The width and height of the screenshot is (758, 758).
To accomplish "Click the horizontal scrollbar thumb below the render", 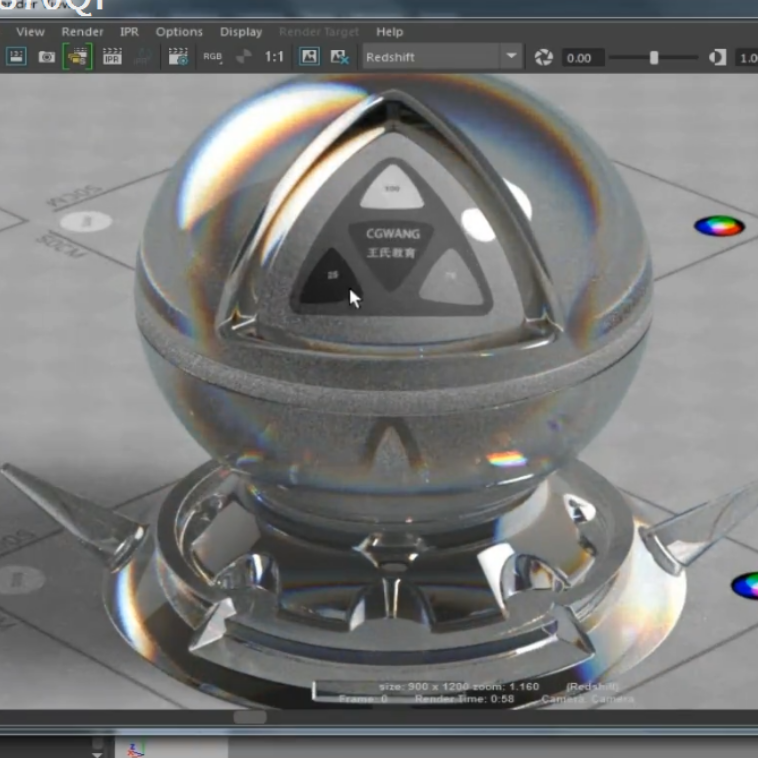I will 250,717.
